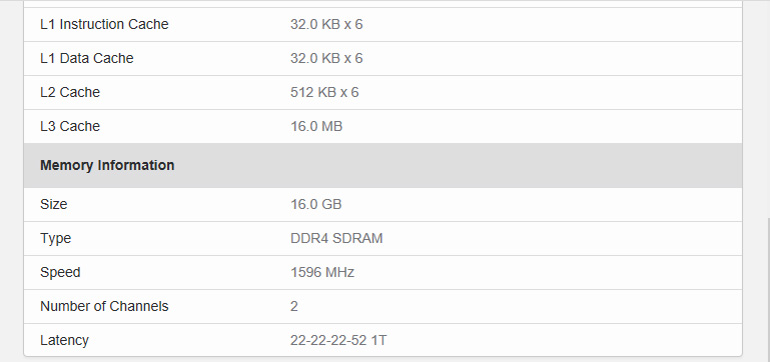Click the 1596 MHz speed value
The height and width of the screenshot is (362, 770).
click(x=322, y=272)
